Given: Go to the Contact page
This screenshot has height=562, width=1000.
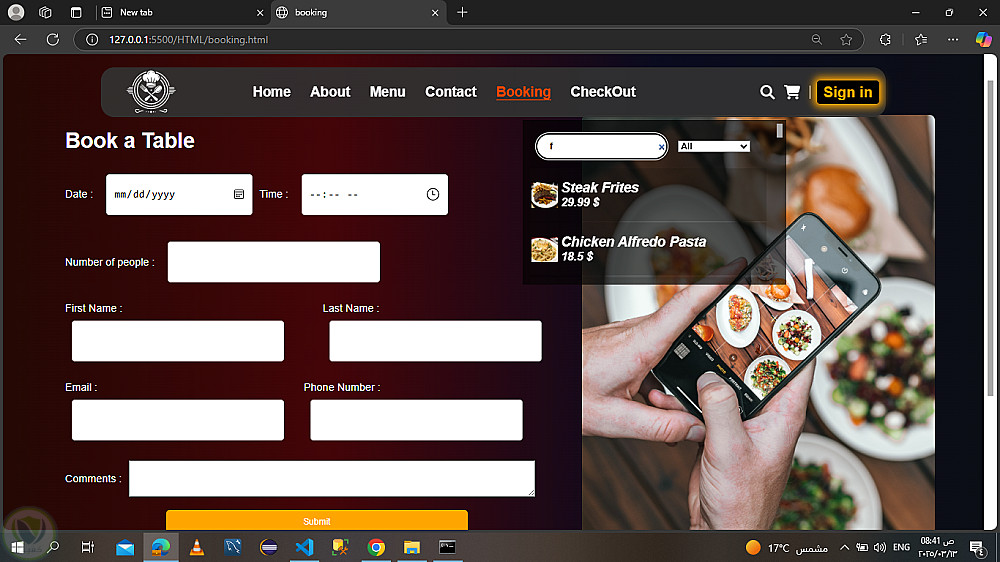Looking at the screenshot, I should (450, 92).
